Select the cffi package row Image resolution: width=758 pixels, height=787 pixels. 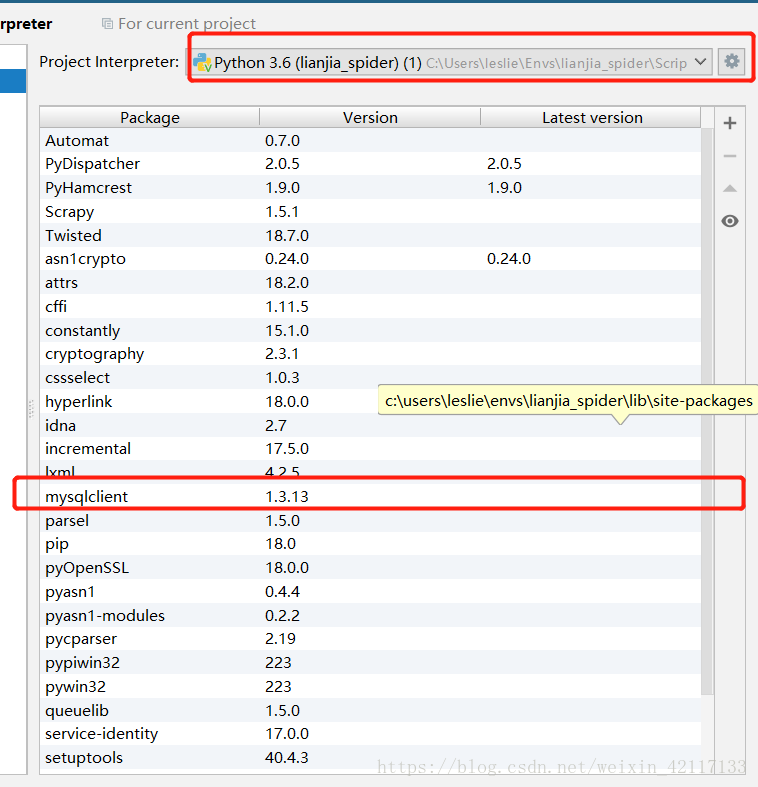pyautogui.click(x=370, y=307)
